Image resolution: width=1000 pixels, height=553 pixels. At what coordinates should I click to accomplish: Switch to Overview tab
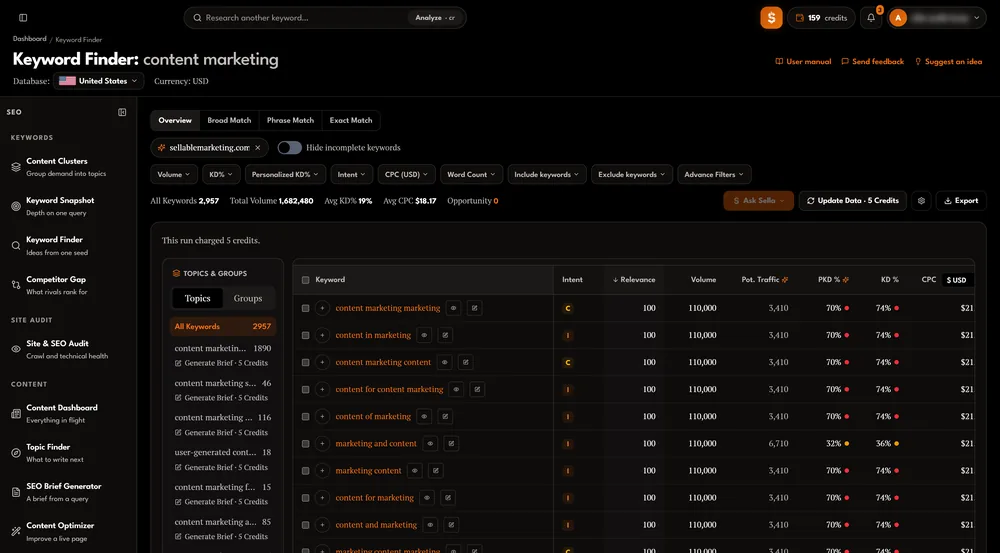pyautogui.click(x=175, y=121)
